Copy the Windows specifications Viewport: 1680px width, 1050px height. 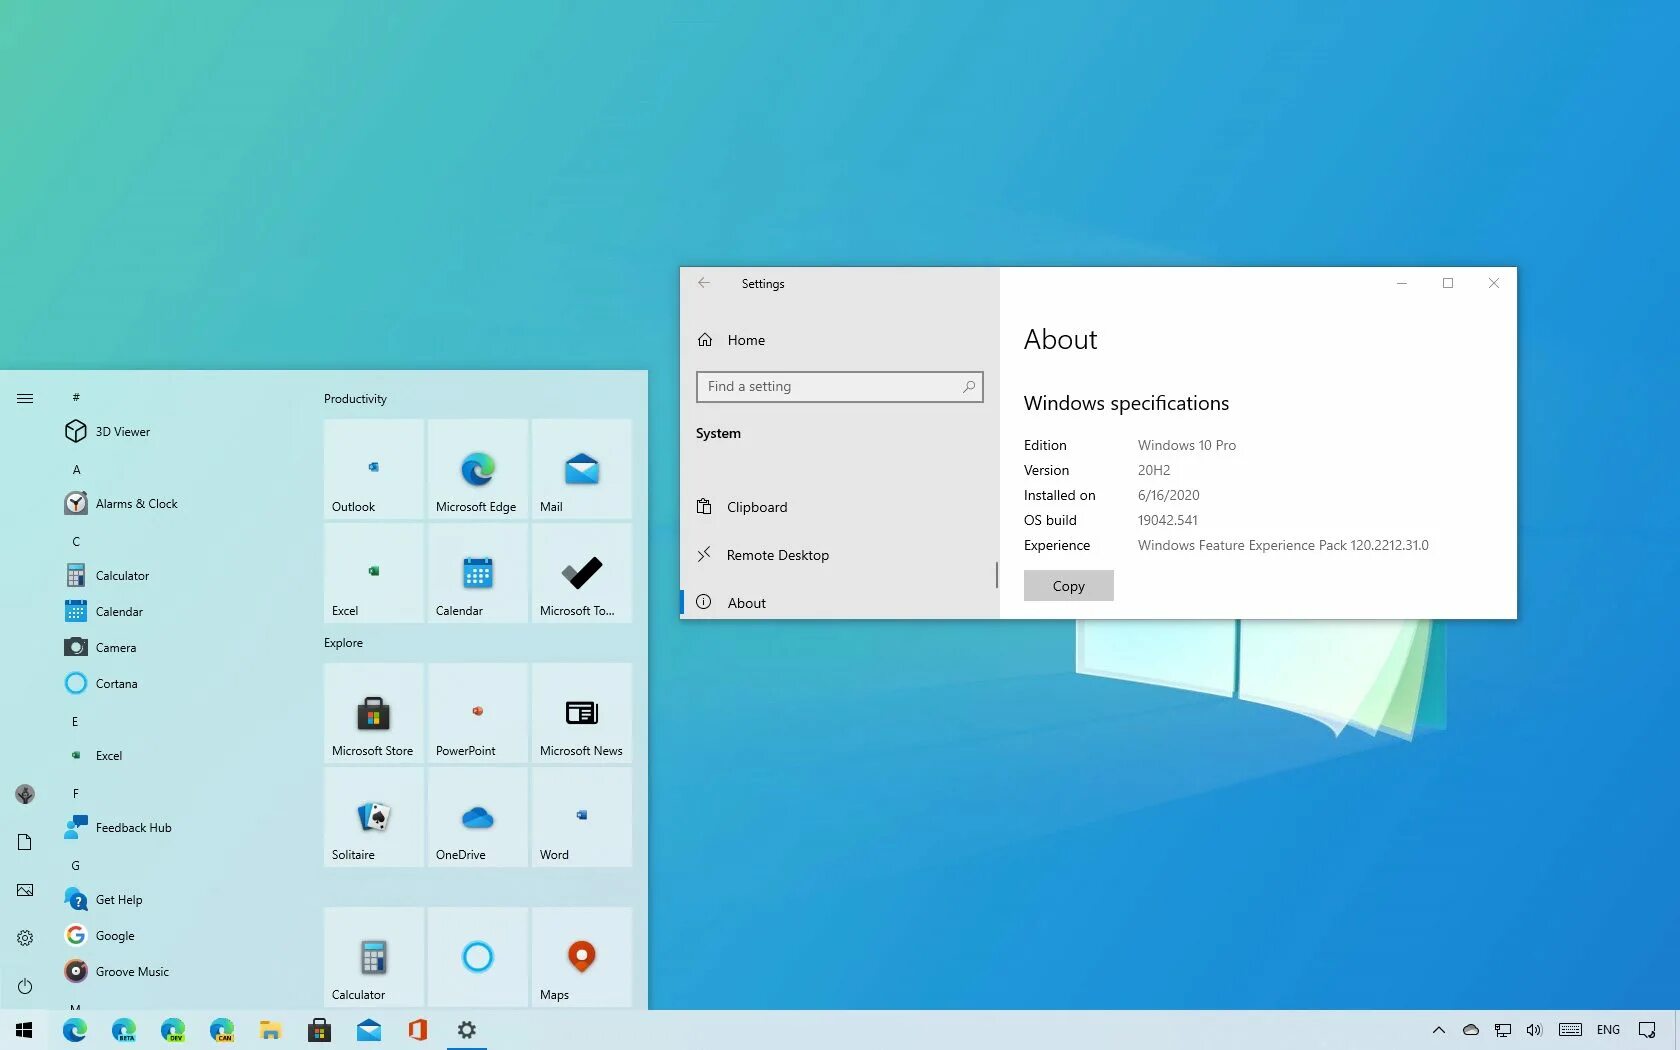tap(1068, 586)
